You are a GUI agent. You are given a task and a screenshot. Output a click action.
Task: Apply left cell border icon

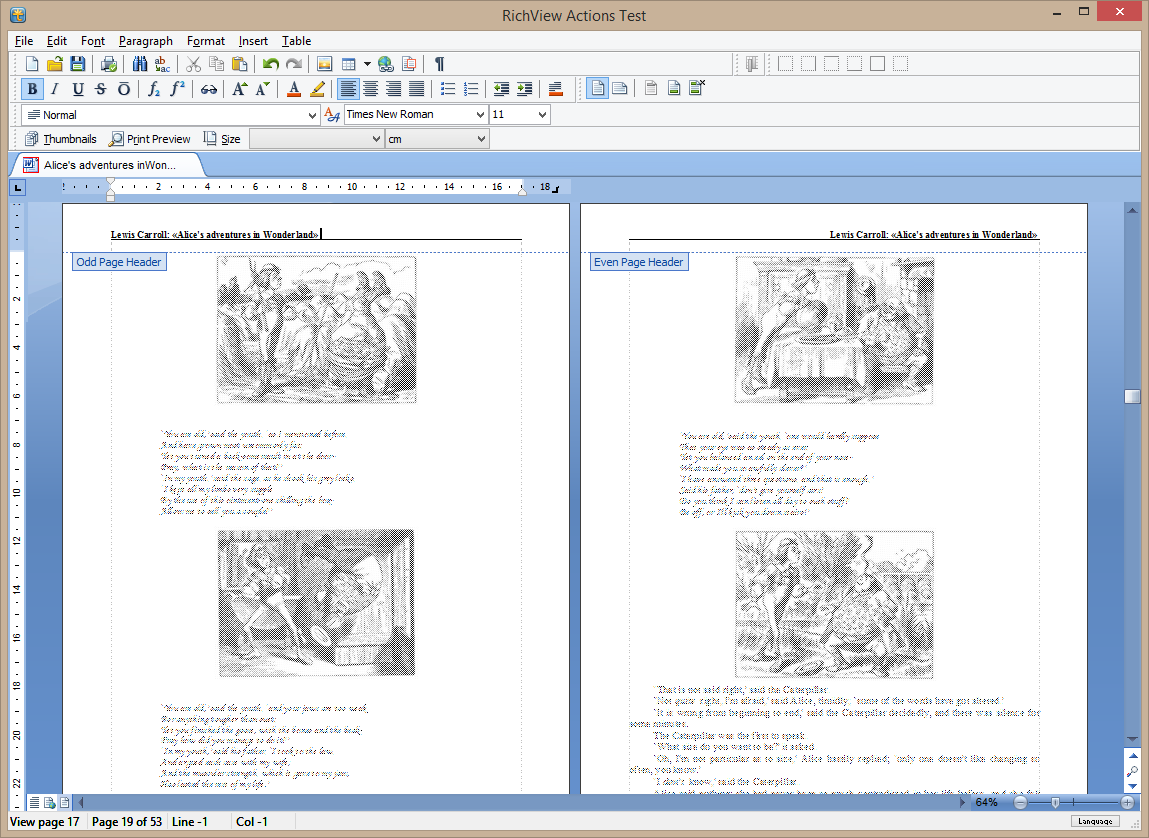(x=786, y=64)
